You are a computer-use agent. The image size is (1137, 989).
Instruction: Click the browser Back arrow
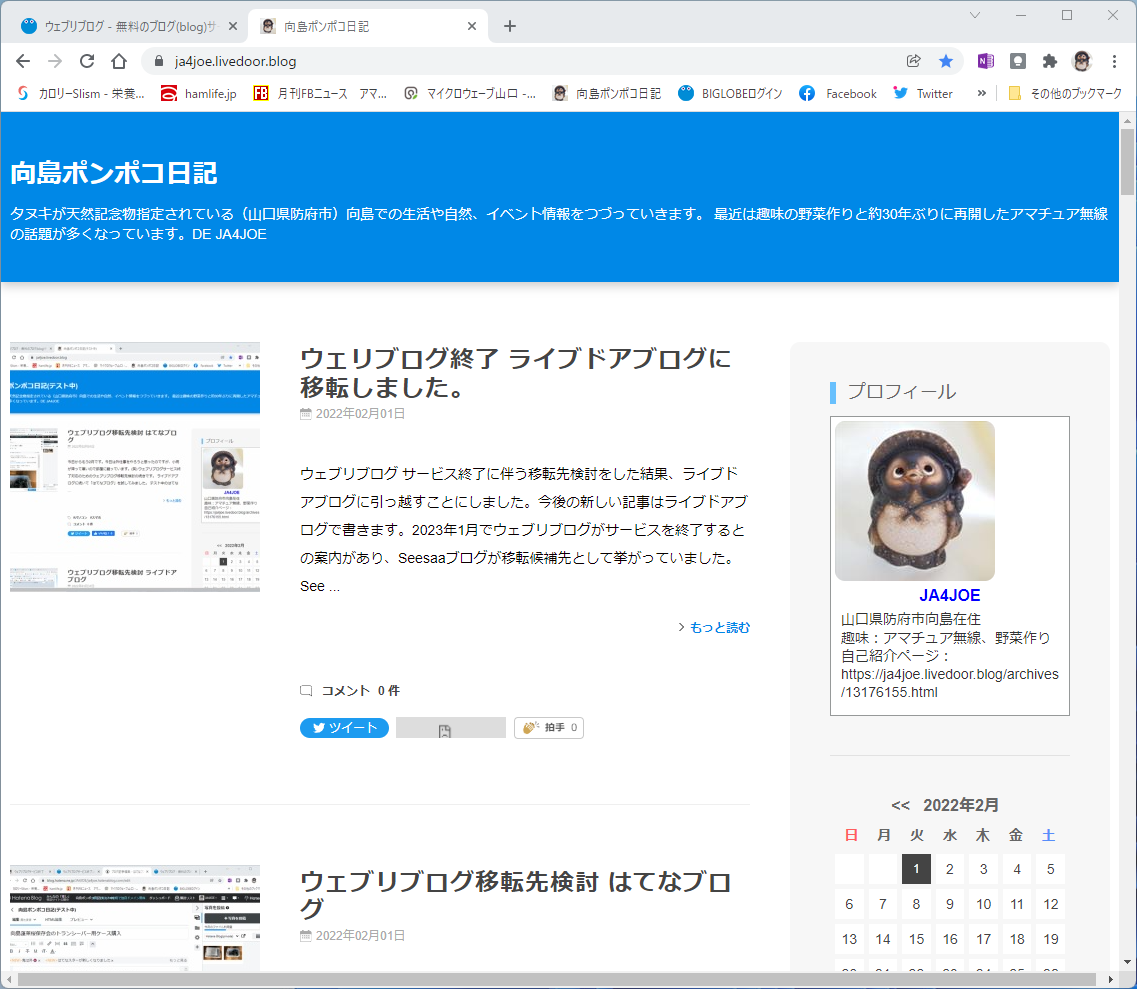coord(23,62)
